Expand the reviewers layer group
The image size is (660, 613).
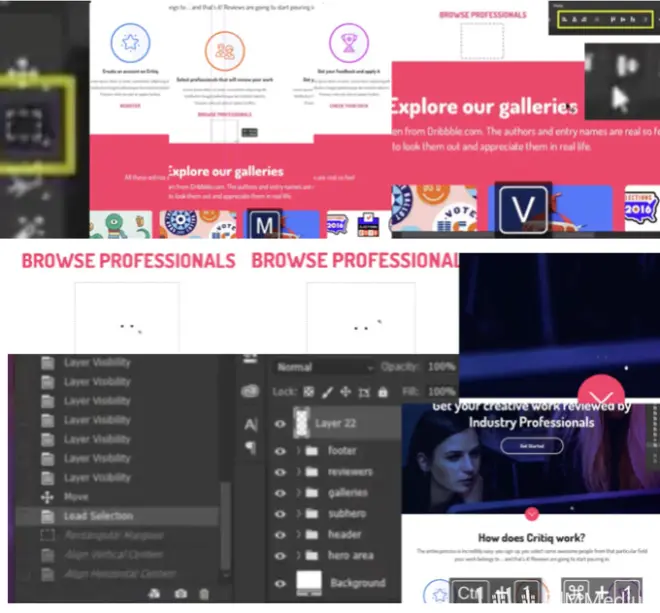click(x=298, y=472)
